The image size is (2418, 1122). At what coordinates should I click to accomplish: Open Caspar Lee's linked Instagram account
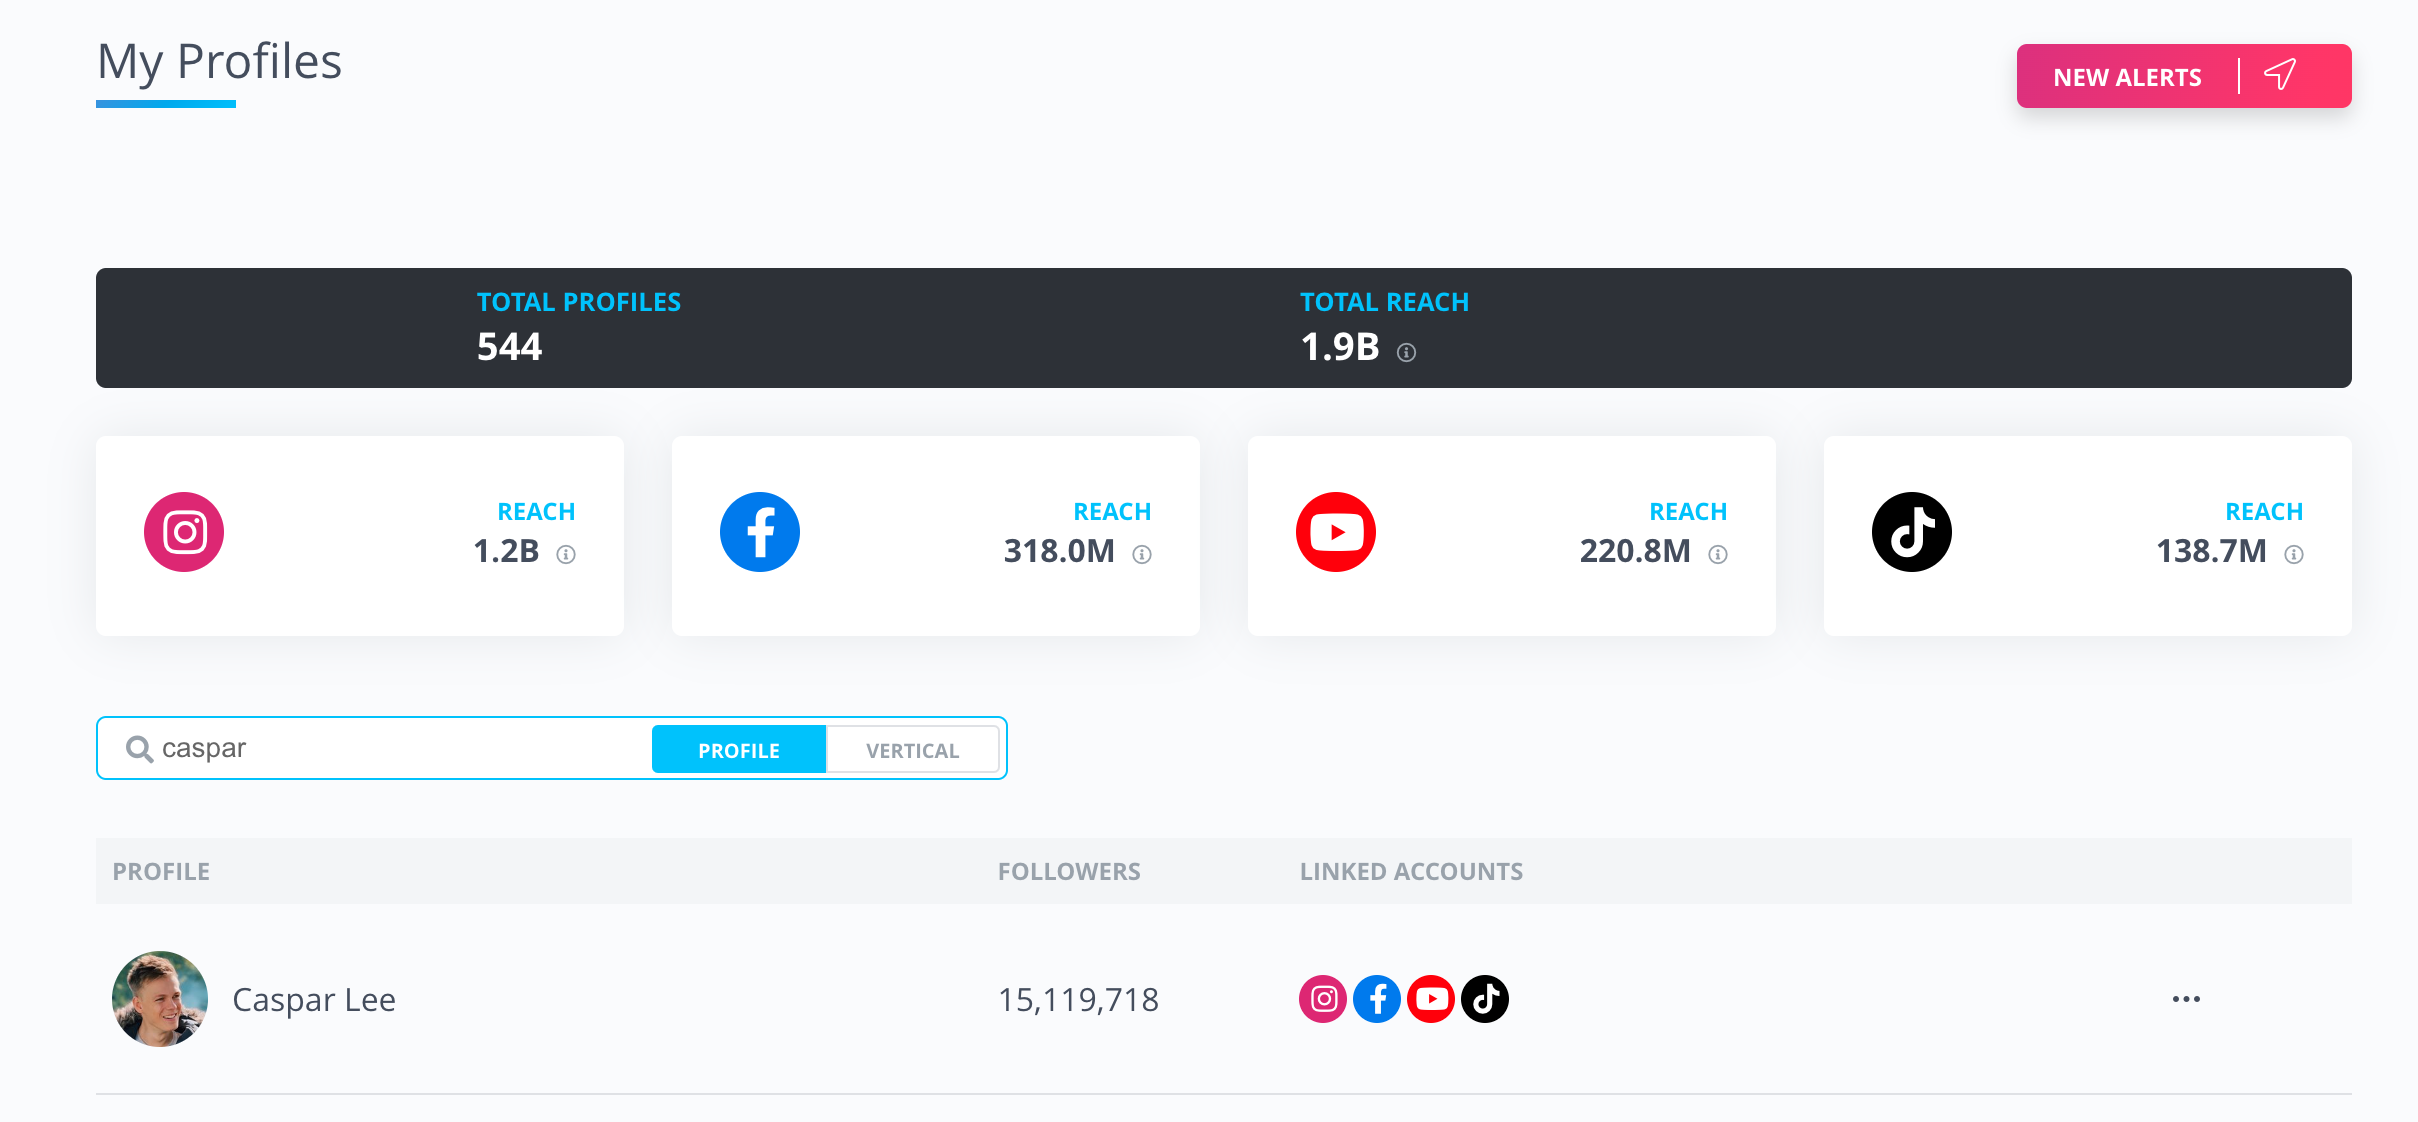[1323, 999]
